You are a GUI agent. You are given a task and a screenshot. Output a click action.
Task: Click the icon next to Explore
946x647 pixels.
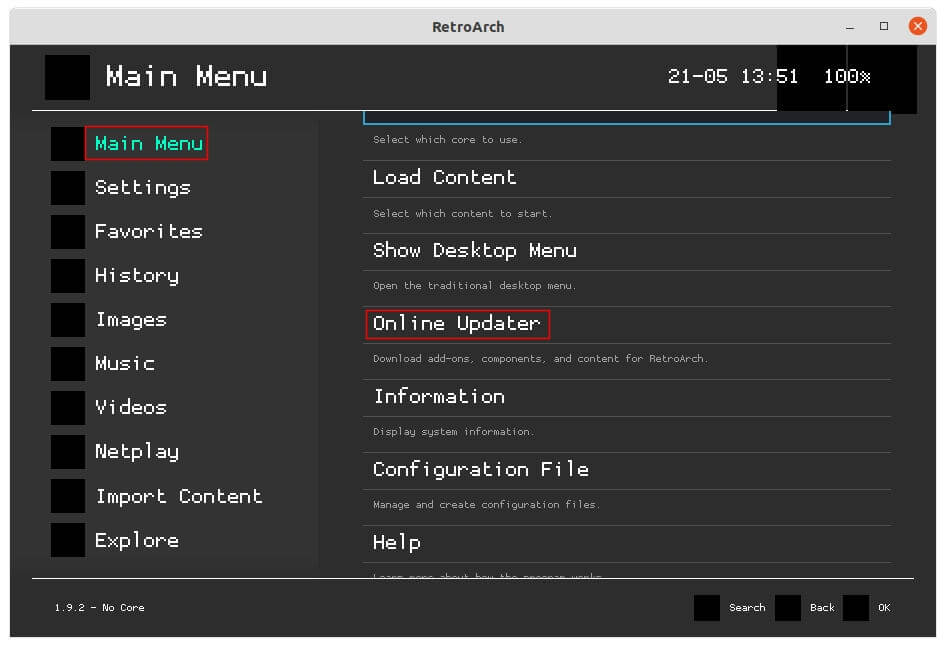68,540
